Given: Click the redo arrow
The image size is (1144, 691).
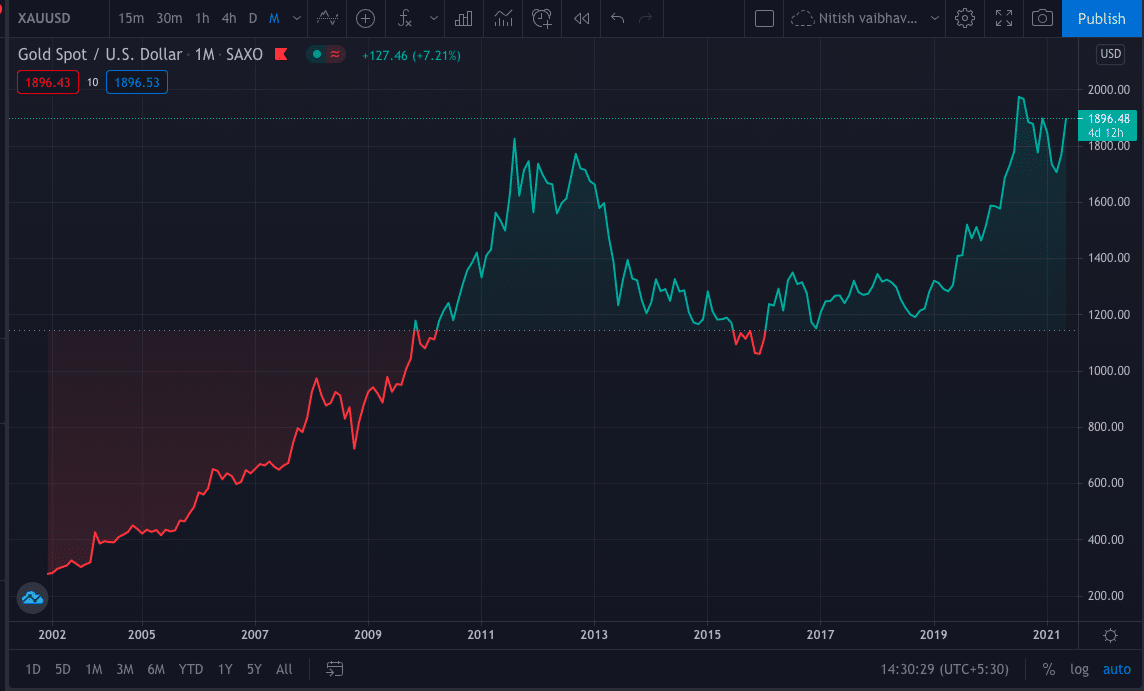Looking at the screenshot, I should pyautogui.click(x=646, y=18).
